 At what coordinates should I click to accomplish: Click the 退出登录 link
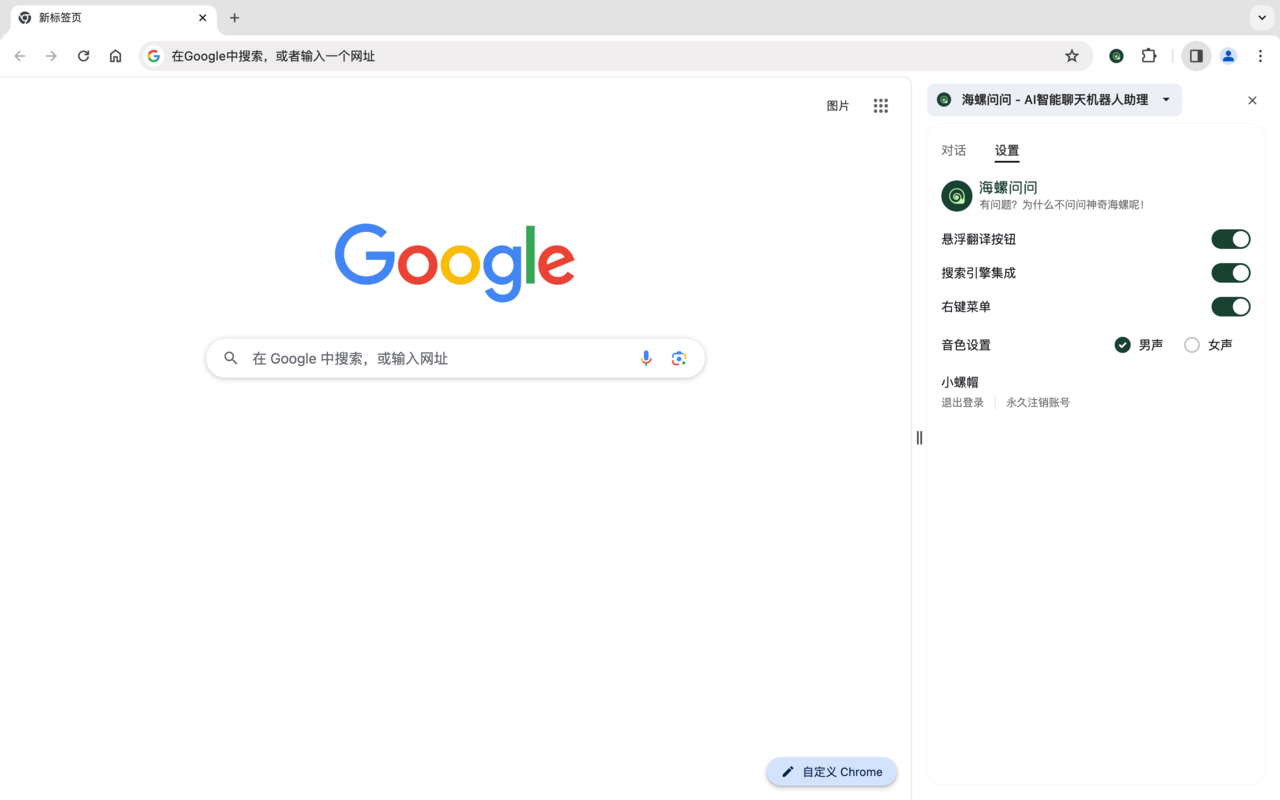coord(962,403)
